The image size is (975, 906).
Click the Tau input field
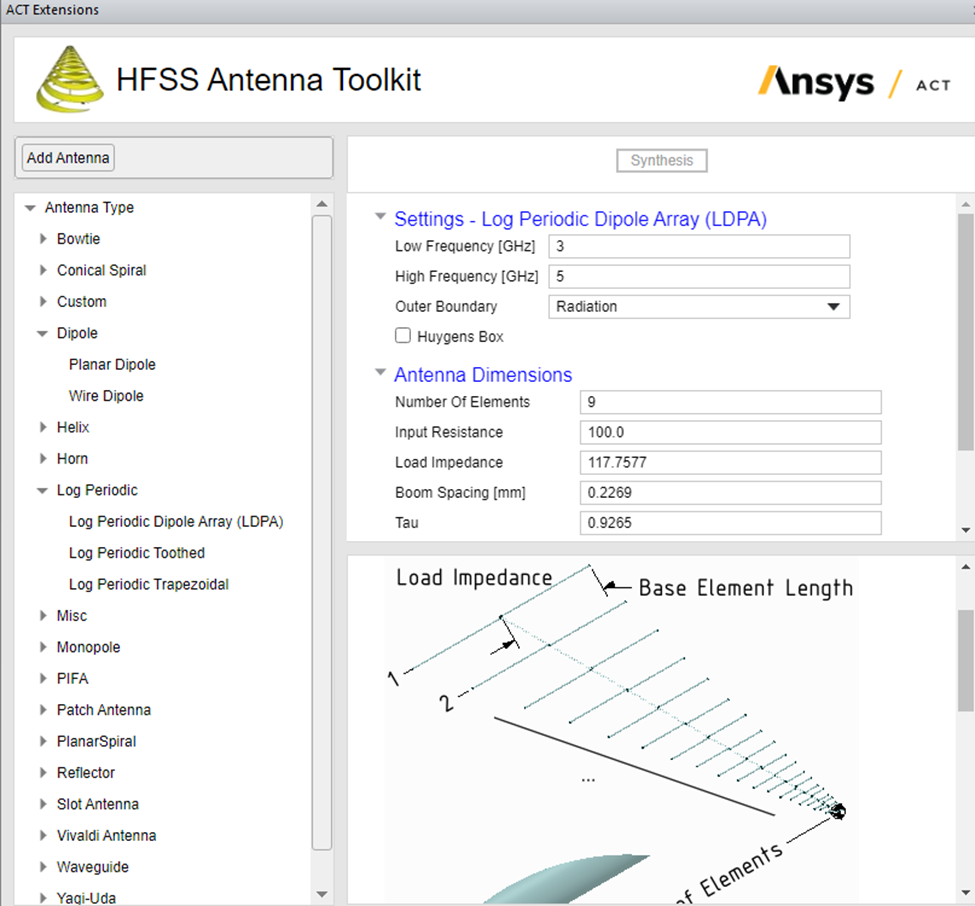point(730,522)
